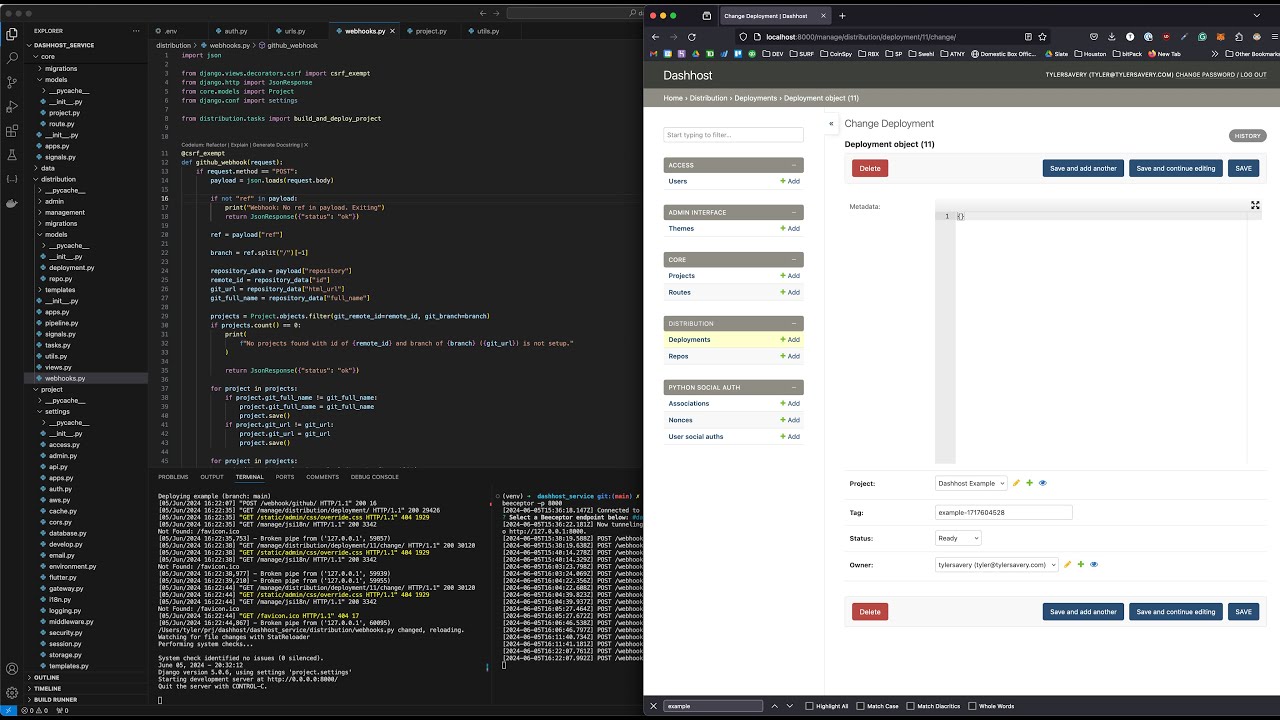The height and width of the screenshot is (720, 1280).
Task: Open the Testing flask view
Action: click(x=12, y=154)
